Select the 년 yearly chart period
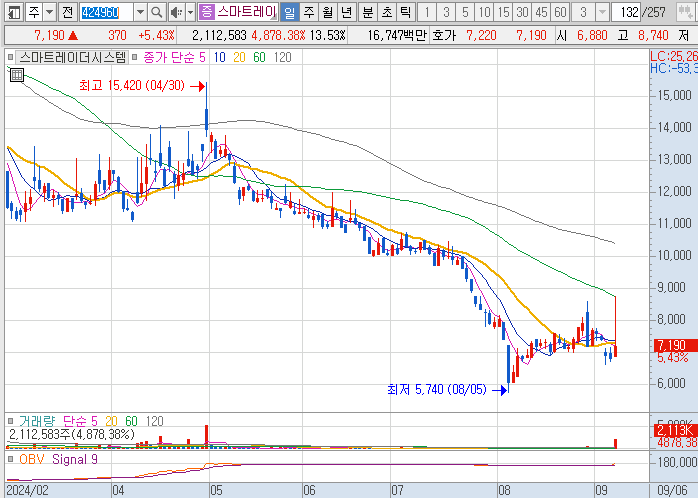Image resolution: width=698 pixels, height=498 pixels. (346, 12)
